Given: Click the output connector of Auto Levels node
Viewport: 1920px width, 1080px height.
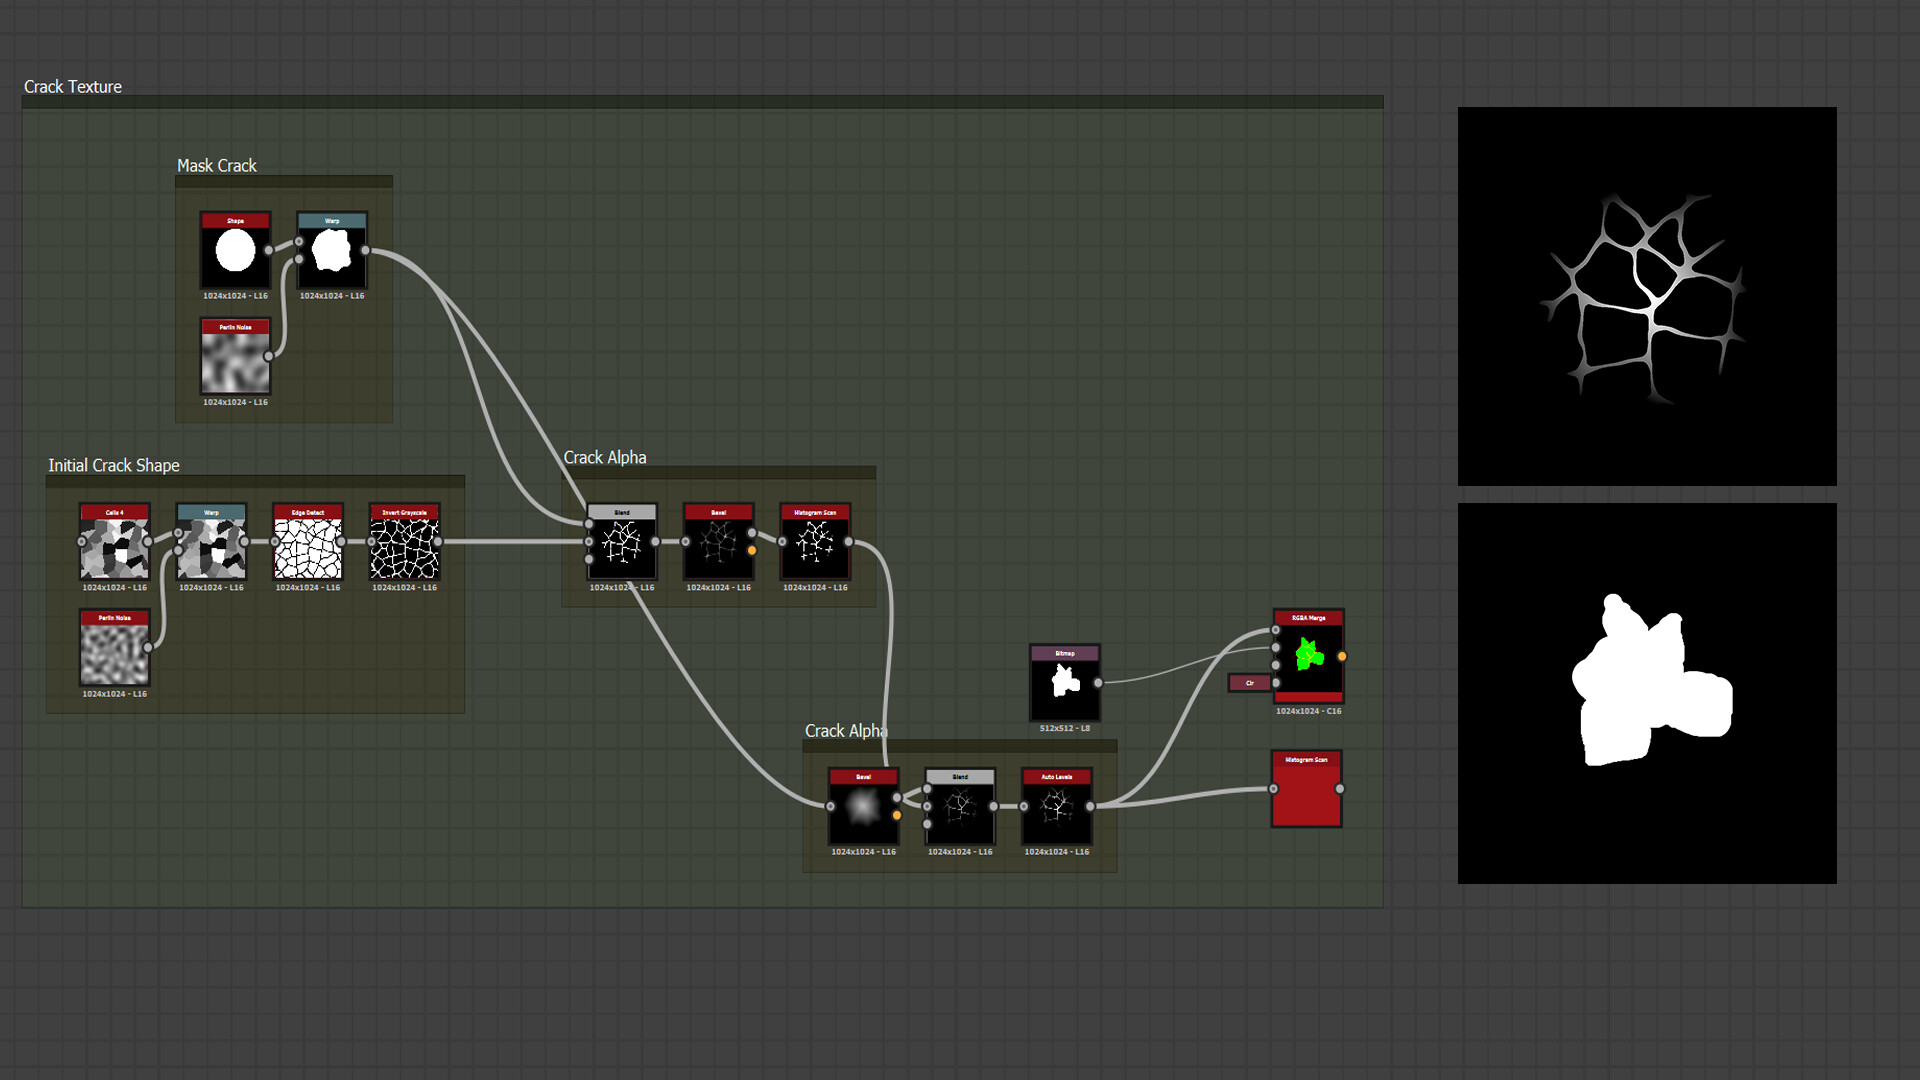Looking at the screenshot, I should pos(1090,807).
